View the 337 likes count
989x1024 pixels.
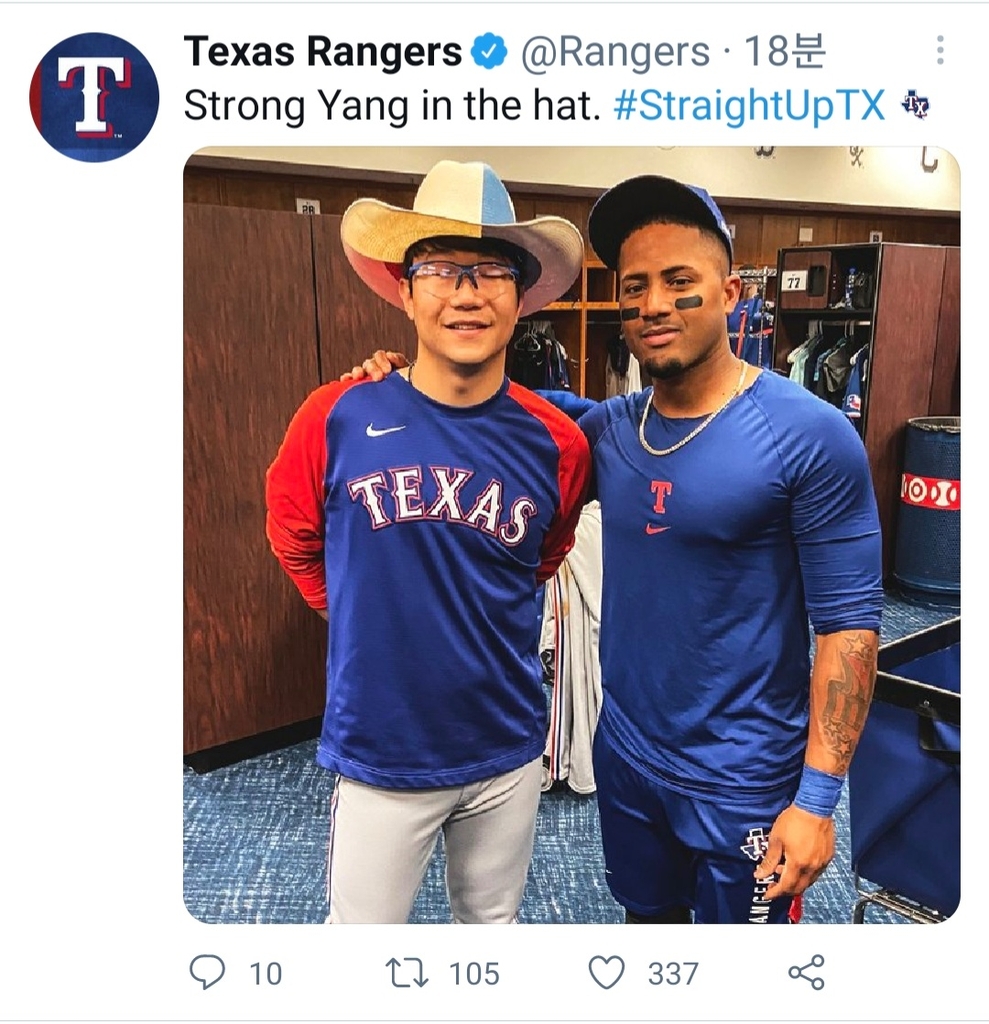click(x=671, y=973)
